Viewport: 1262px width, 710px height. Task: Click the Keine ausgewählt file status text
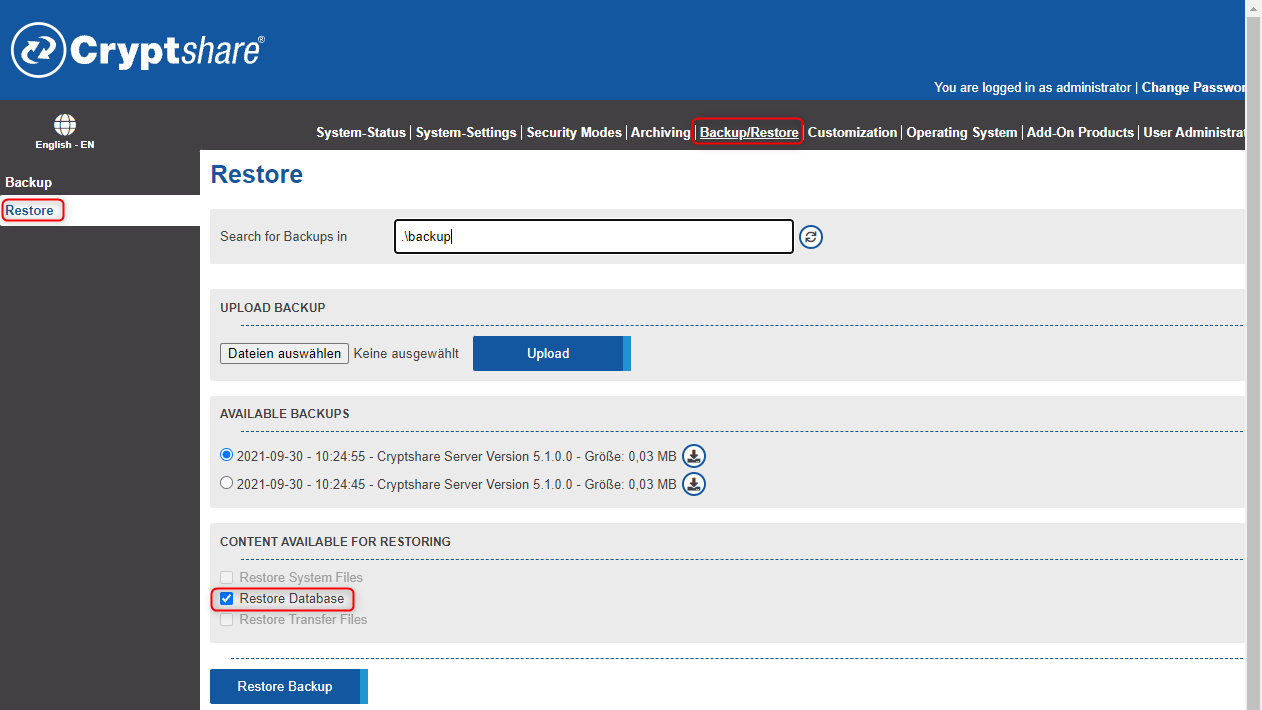click(x=406, y=353)
